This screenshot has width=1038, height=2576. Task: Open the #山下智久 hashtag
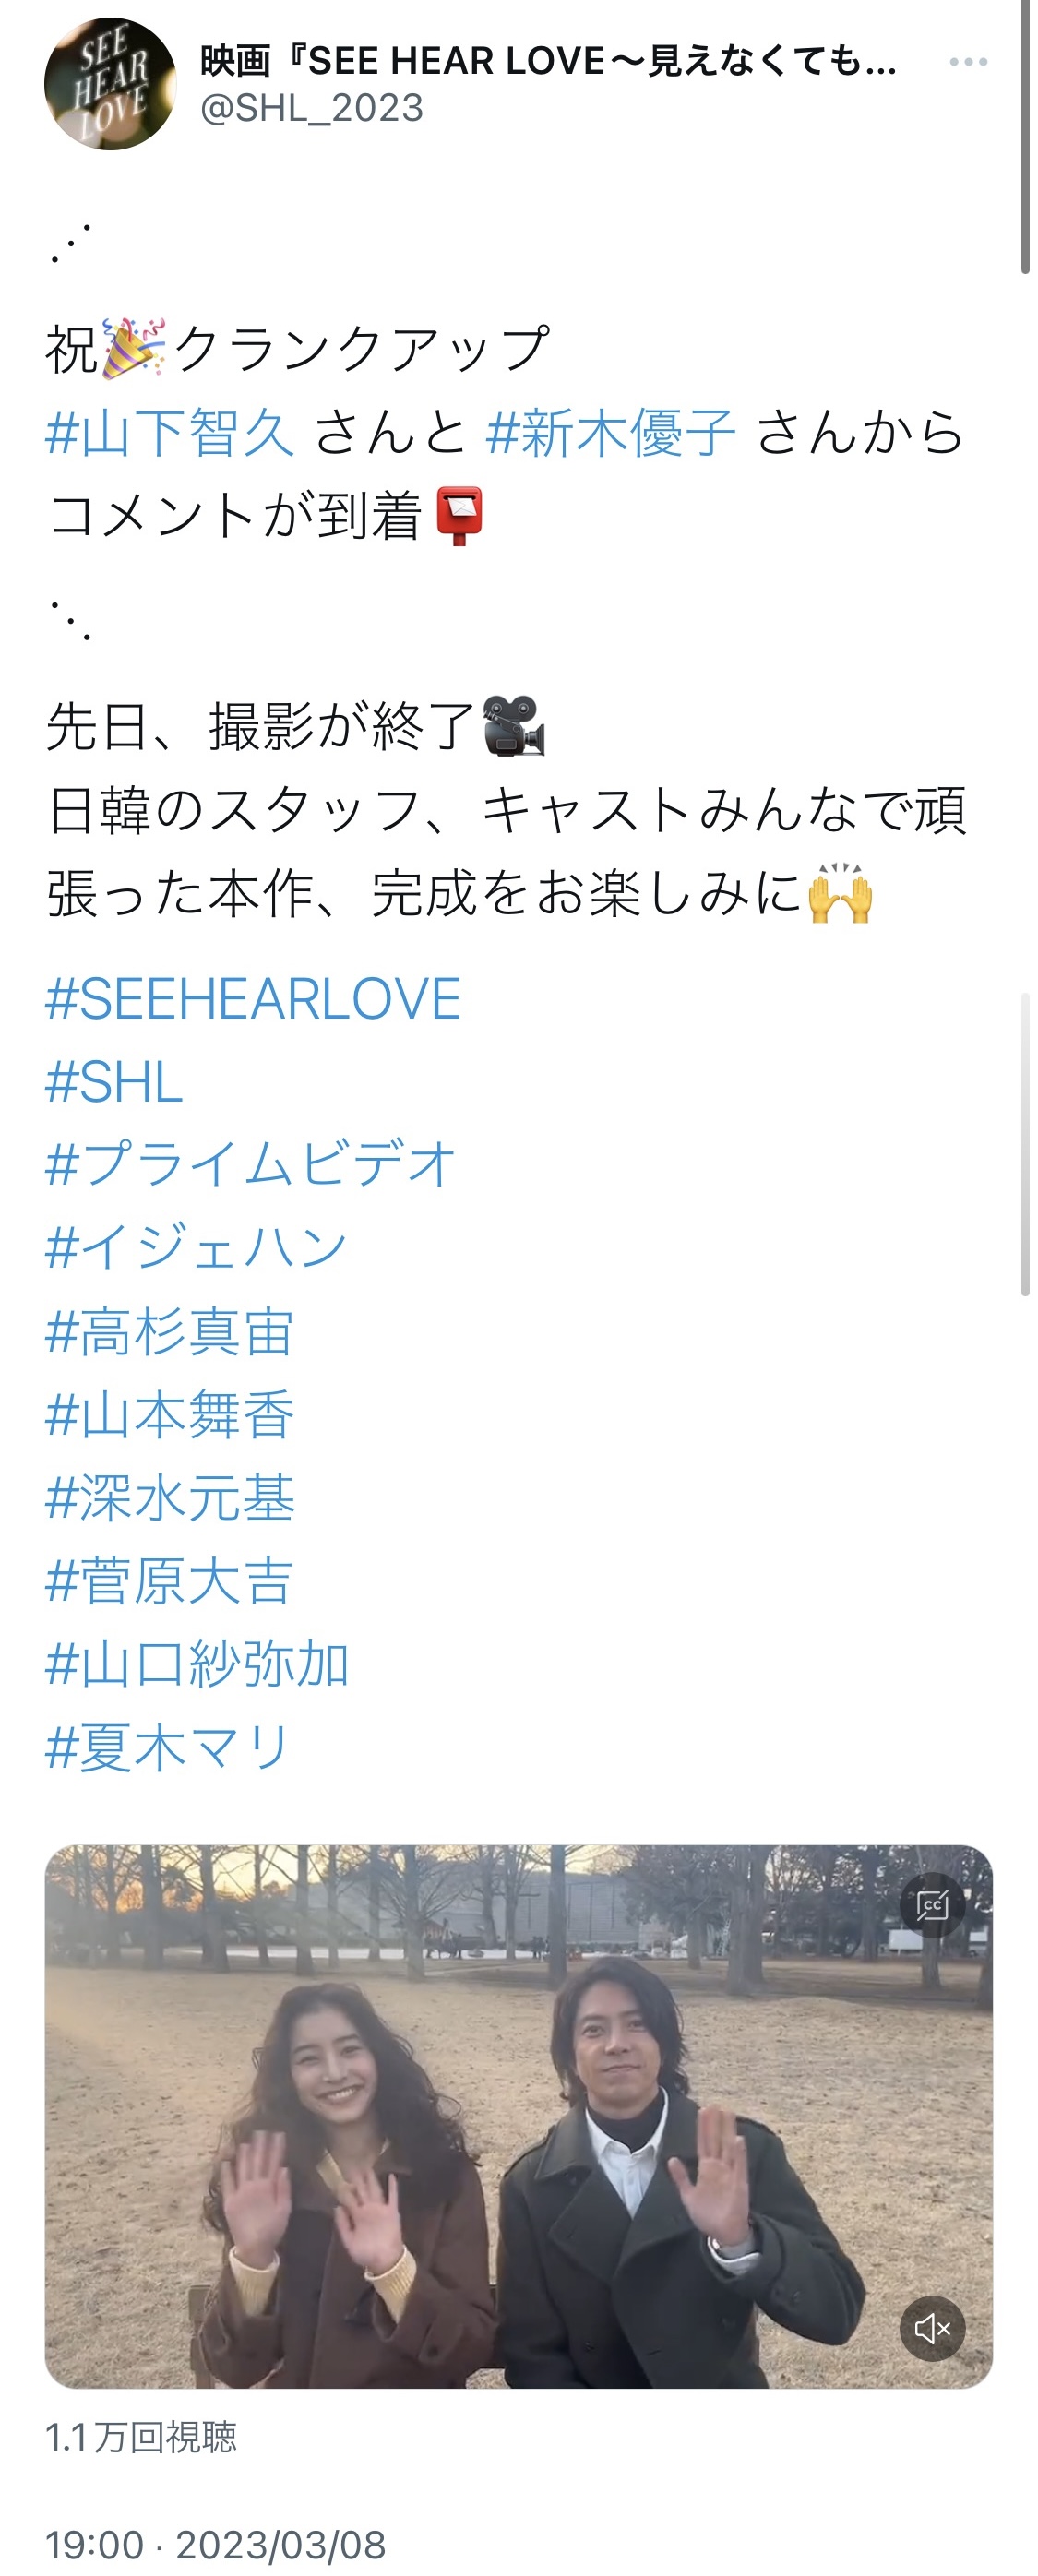point(170,433)
